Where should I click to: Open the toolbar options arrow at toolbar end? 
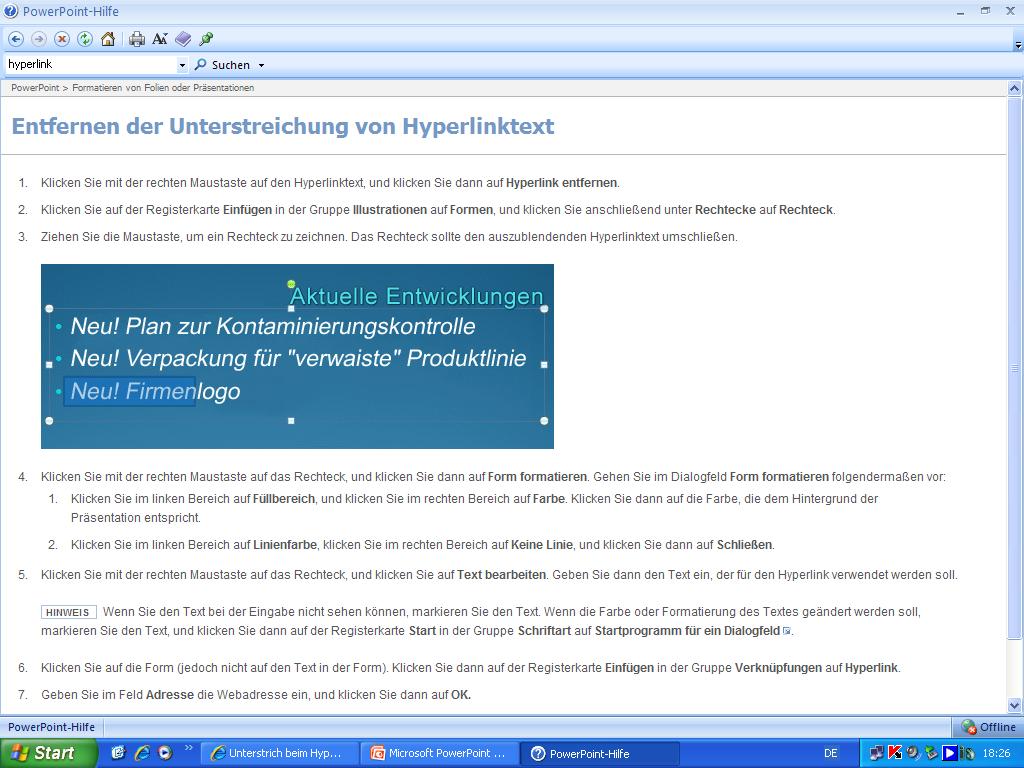point(1017,45)
